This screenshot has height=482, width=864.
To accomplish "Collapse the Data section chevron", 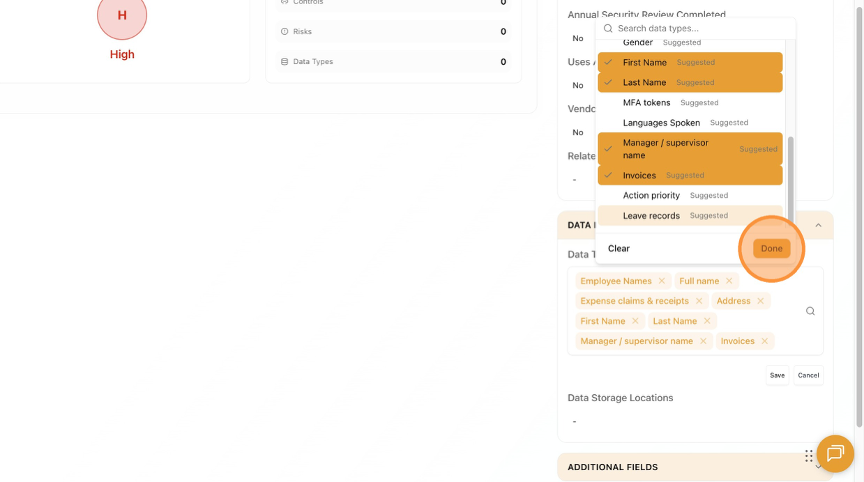I will (818, 225).
